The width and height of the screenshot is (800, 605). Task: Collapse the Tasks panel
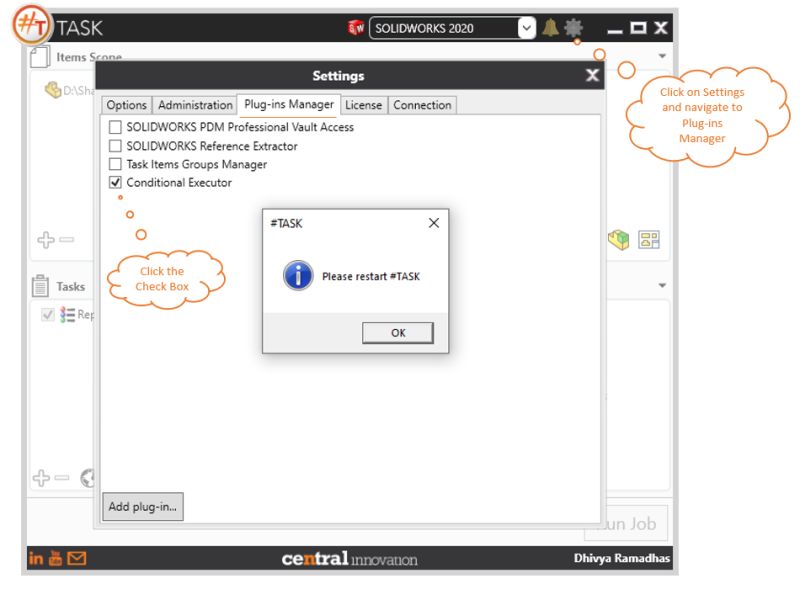[663, 285]
